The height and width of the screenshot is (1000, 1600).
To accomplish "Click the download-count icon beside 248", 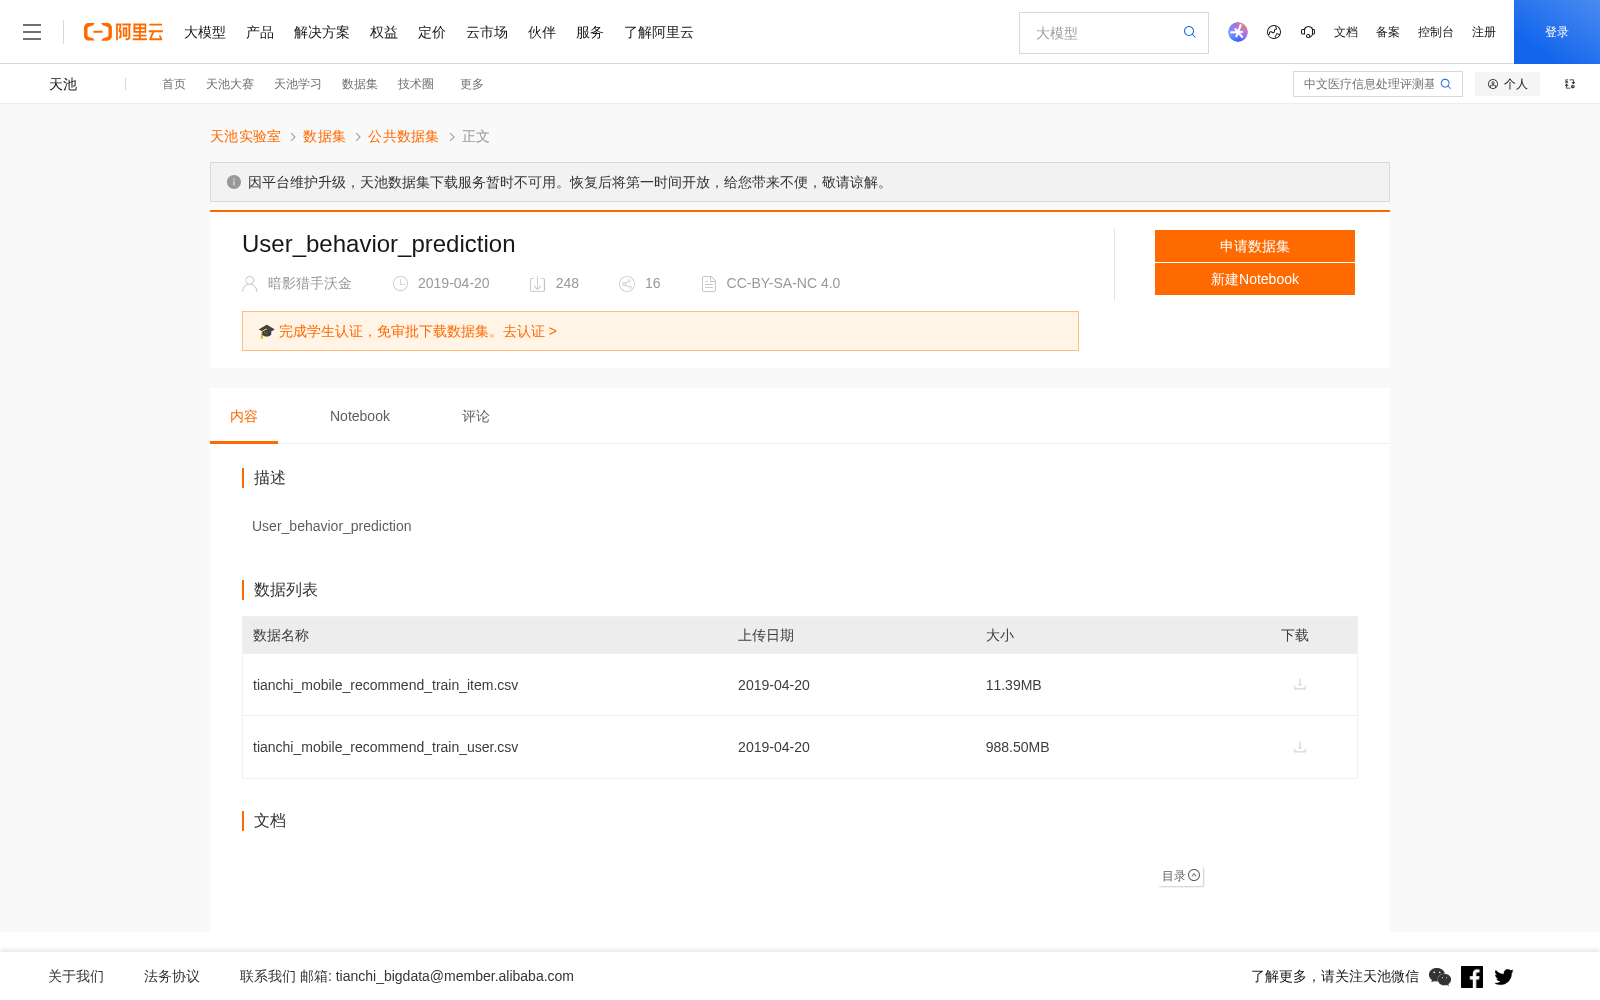I will point(537,284).
